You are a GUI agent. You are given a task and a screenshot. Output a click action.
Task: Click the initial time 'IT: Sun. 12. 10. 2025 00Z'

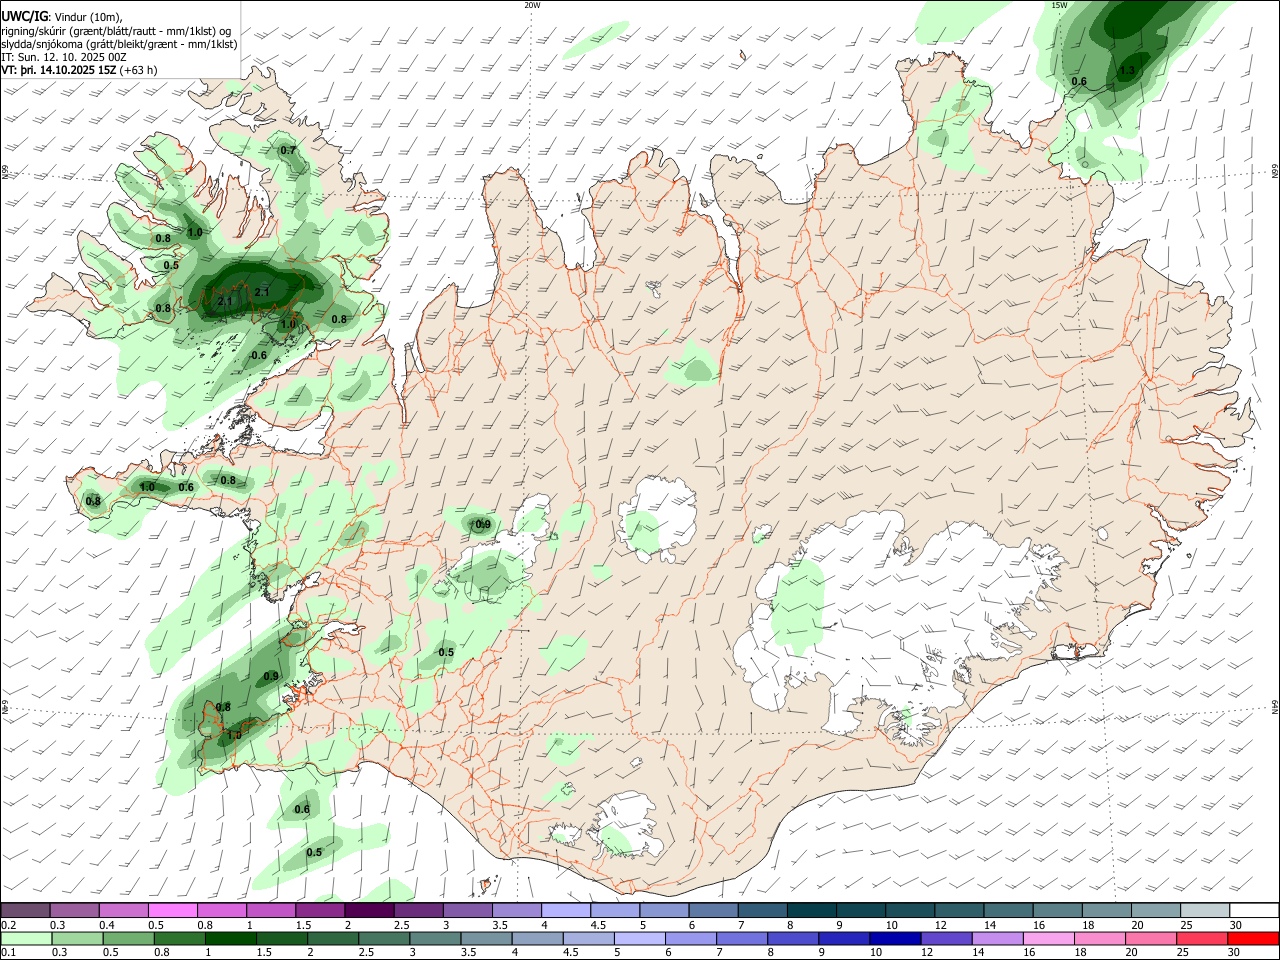pos(64,57)
